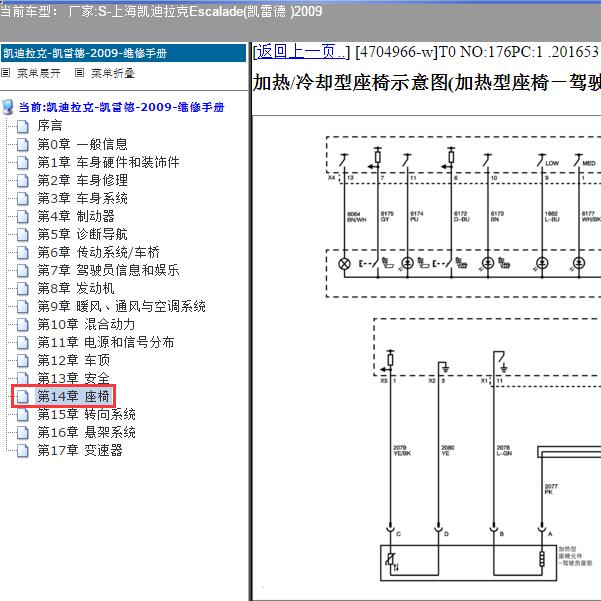Click the page icon for 第8章 发动机
Screen dimensions: 601x601
tap(23, 289)
